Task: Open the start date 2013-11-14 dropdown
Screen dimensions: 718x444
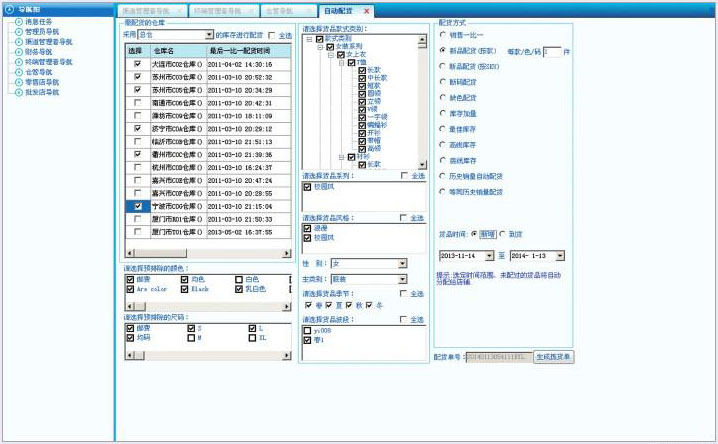Action: (489, 255)
